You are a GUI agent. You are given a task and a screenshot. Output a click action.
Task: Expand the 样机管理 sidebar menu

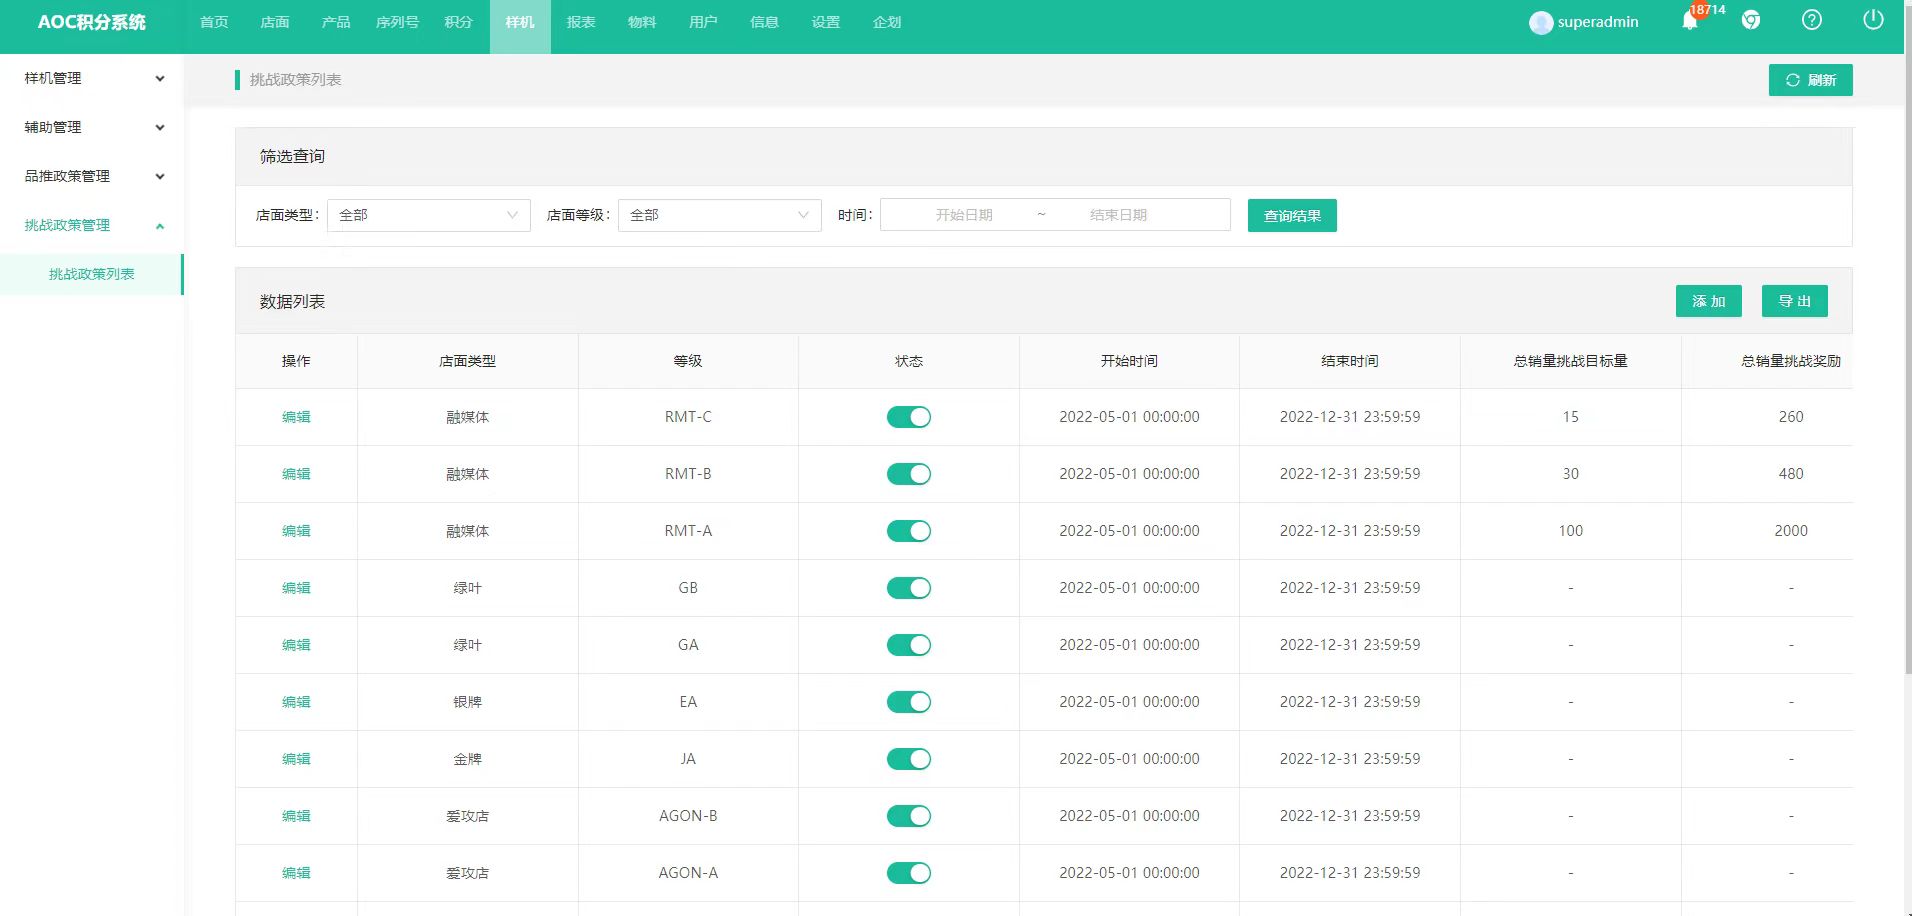click(92, 78)
